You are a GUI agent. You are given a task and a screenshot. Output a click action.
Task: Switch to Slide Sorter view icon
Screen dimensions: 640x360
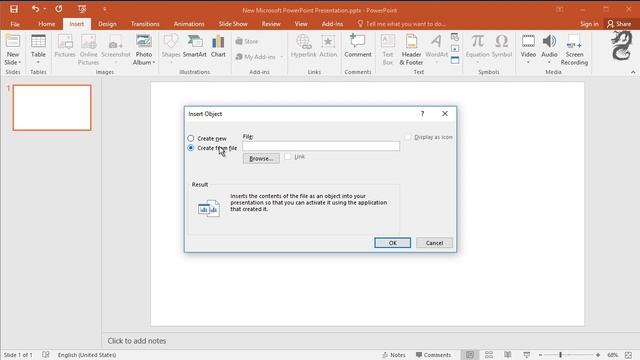489,355
